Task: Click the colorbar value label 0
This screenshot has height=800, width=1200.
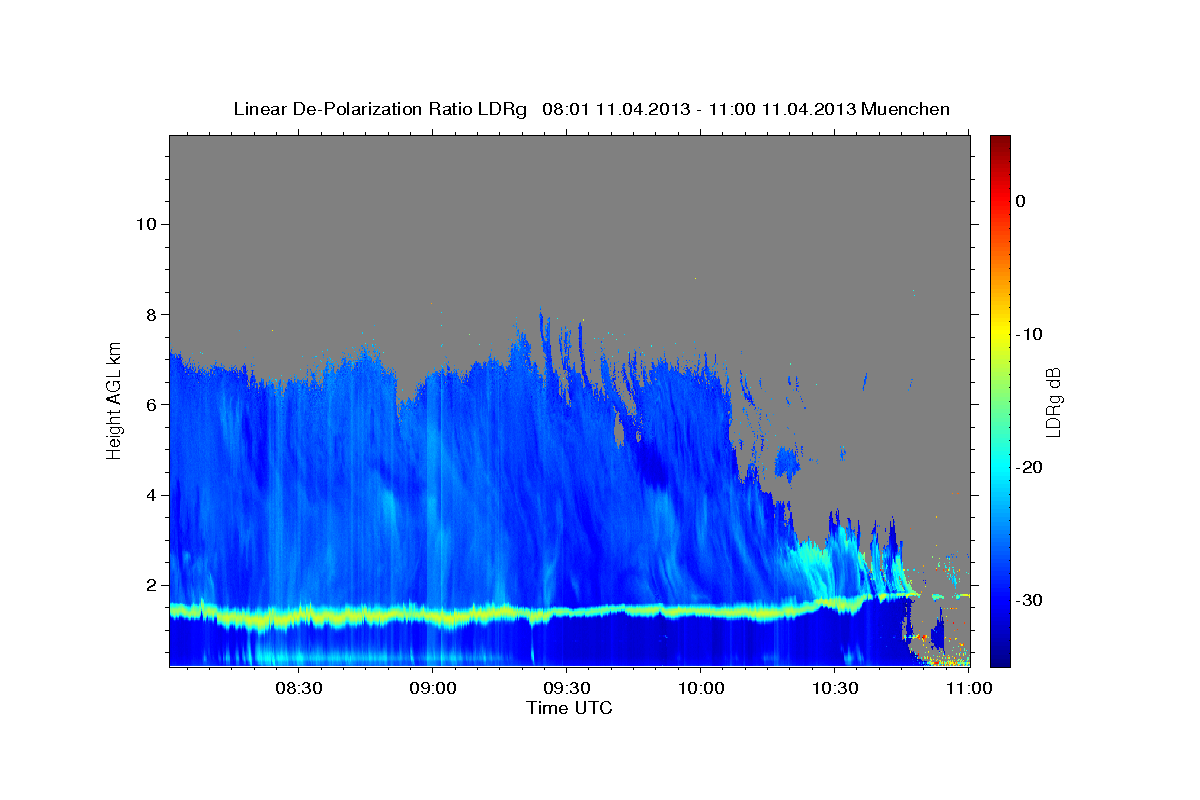Action: coord(1021,201)
